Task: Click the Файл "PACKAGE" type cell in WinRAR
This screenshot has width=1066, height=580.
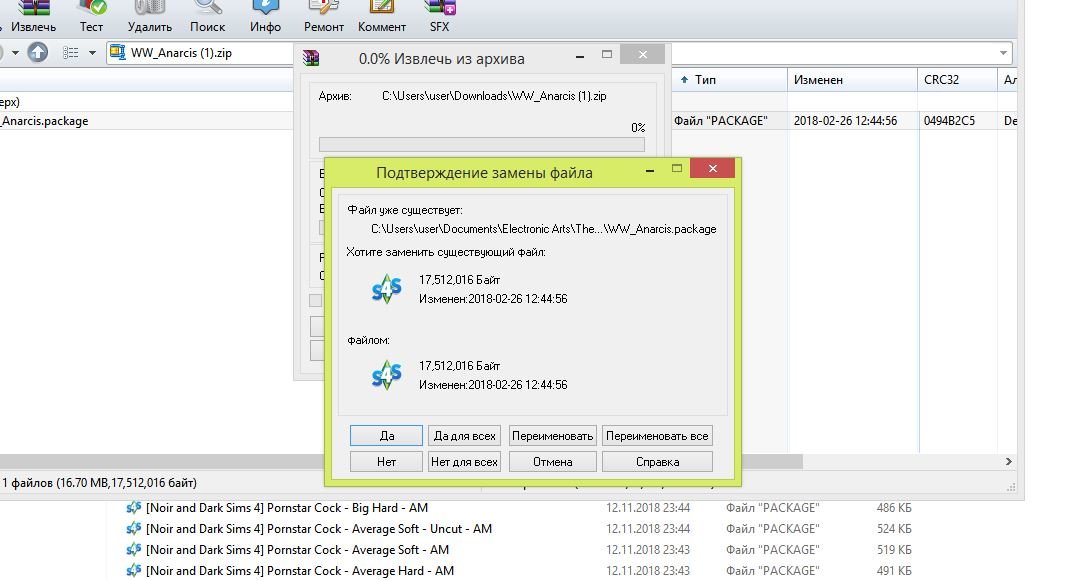Action: point(721,121)
